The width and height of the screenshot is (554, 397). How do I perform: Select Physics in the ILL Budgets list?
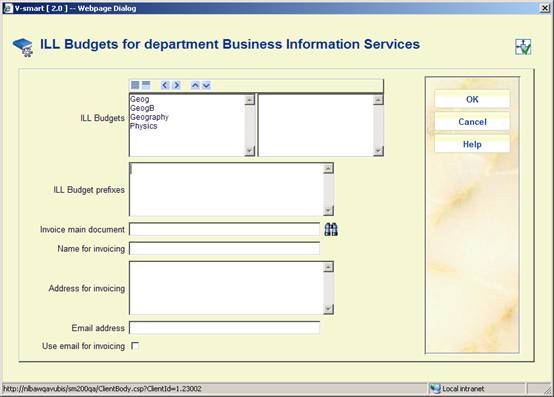click(x=144, y=126)
